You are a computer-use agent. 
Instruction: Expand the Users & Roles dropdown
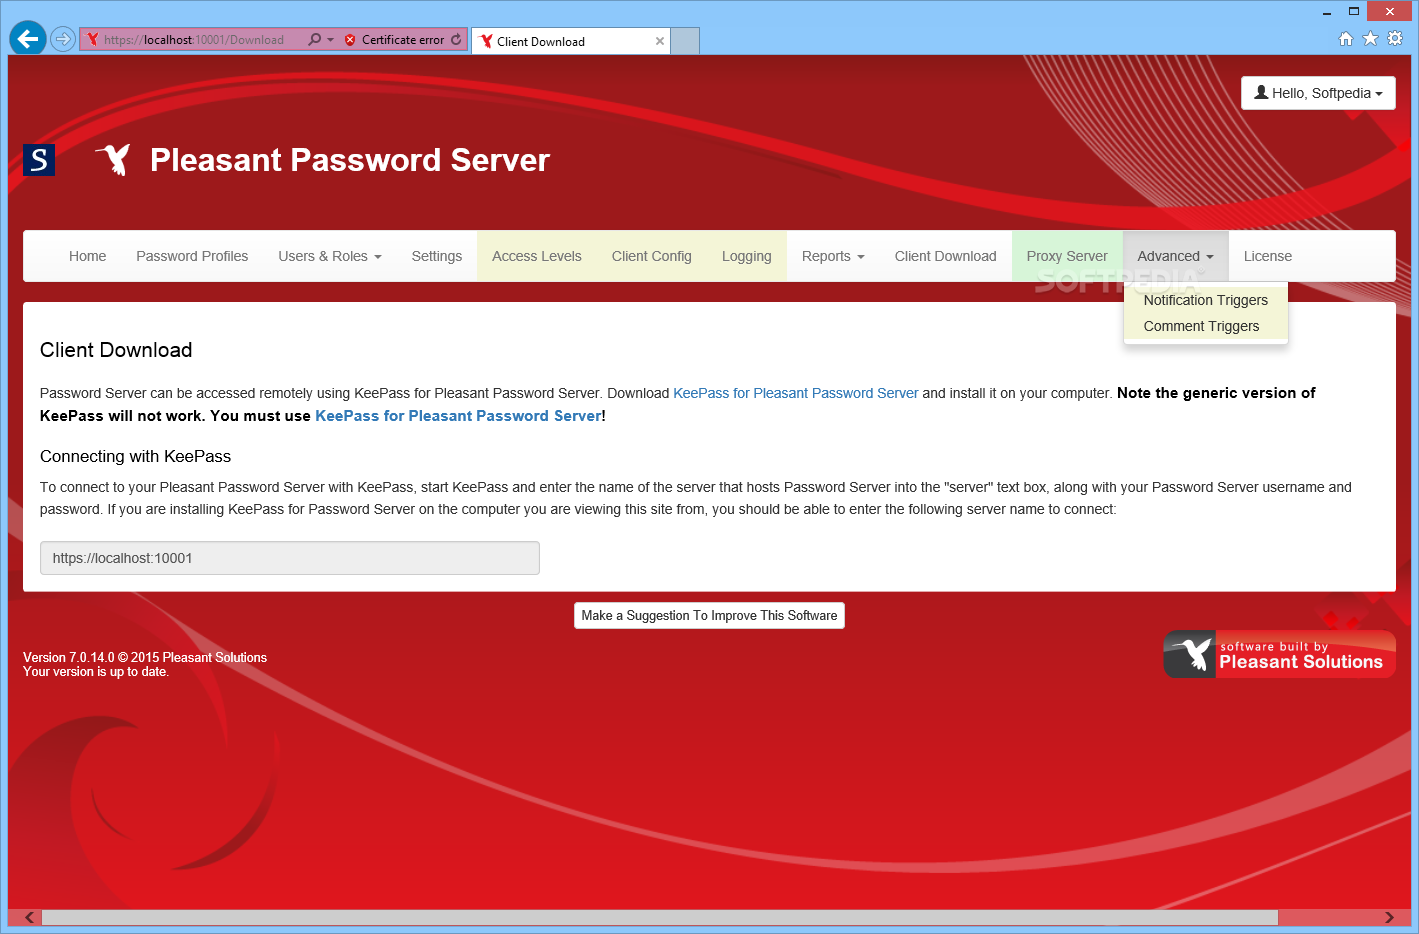[330, 256]
